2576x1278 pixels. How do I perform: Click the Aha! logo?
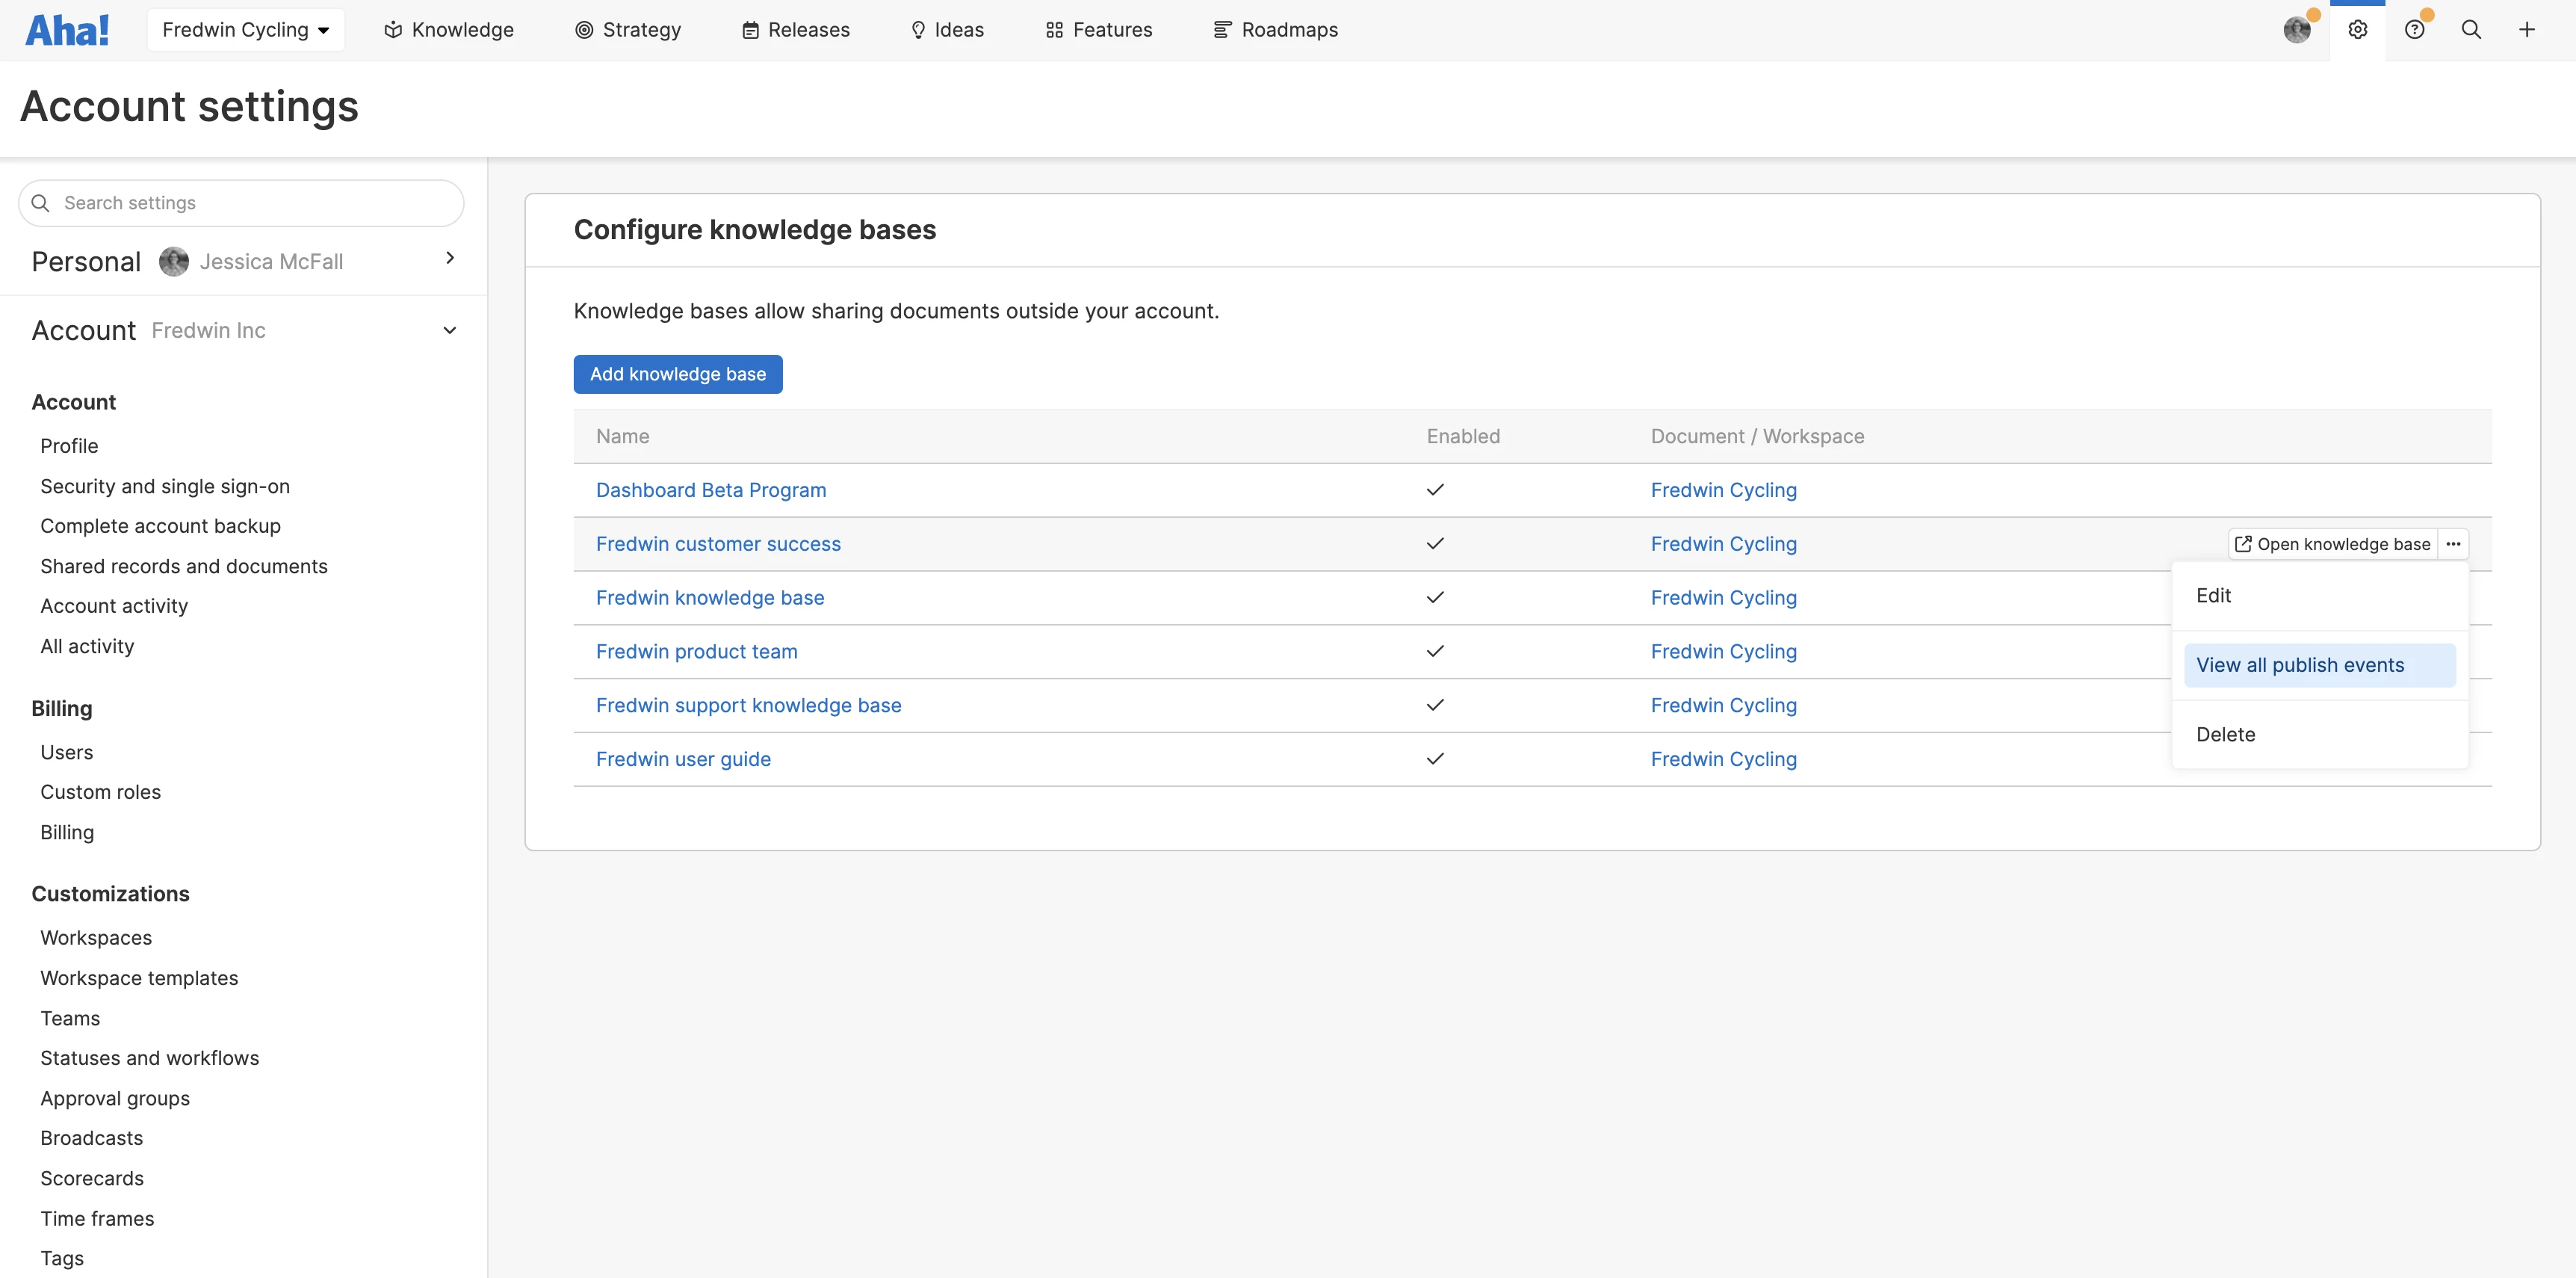click(x=67, y=30)
